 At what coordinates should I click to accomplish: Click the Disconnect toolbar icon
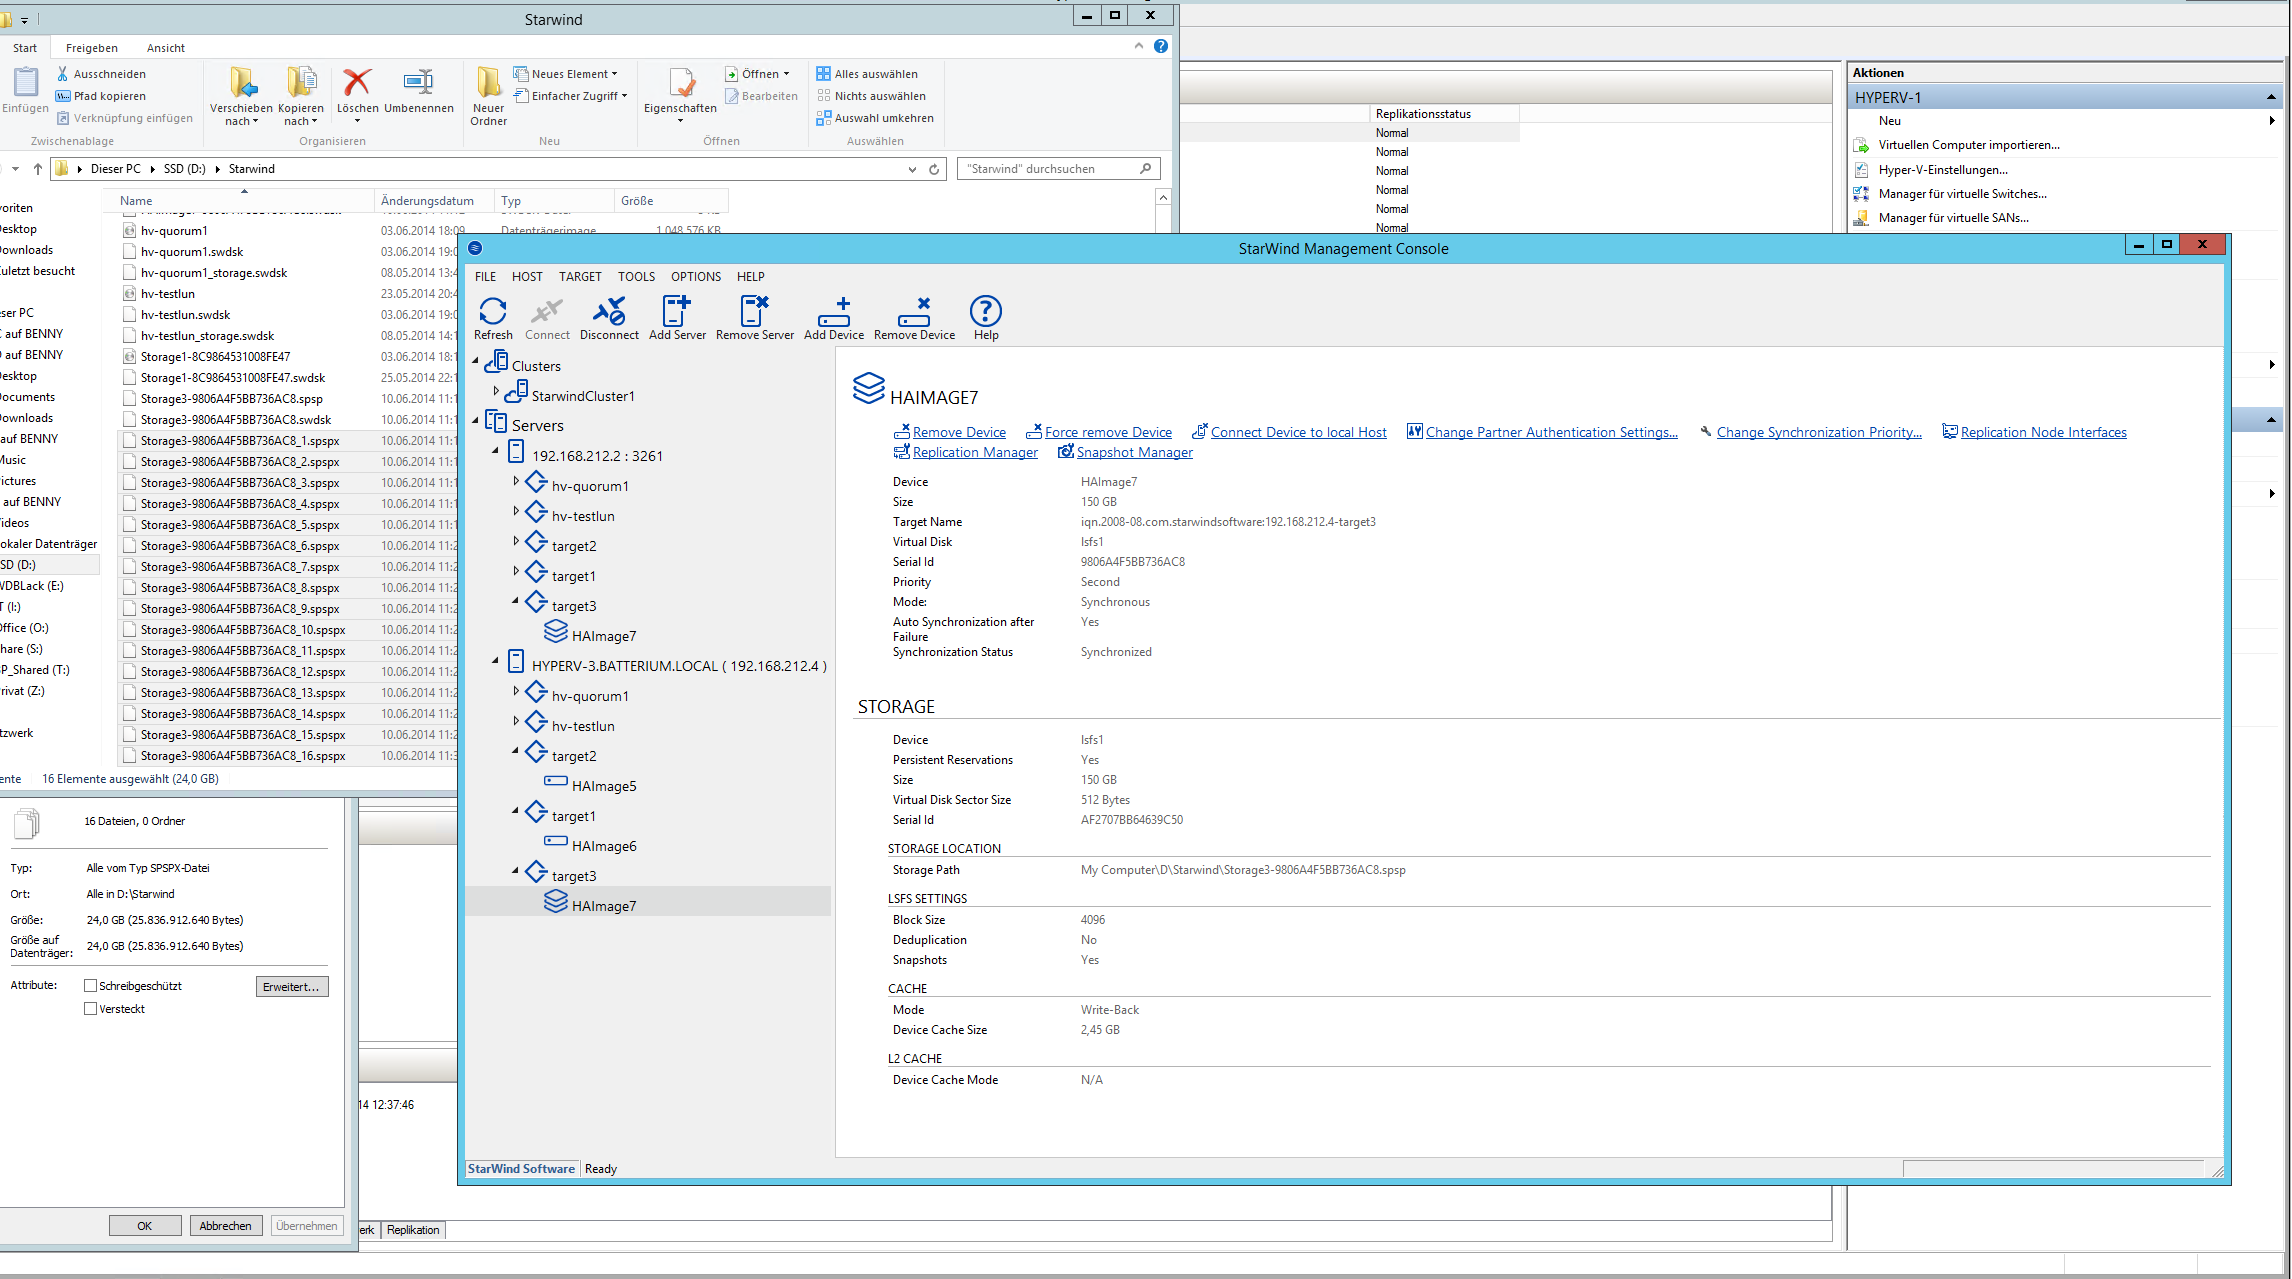tap(609, 318)
